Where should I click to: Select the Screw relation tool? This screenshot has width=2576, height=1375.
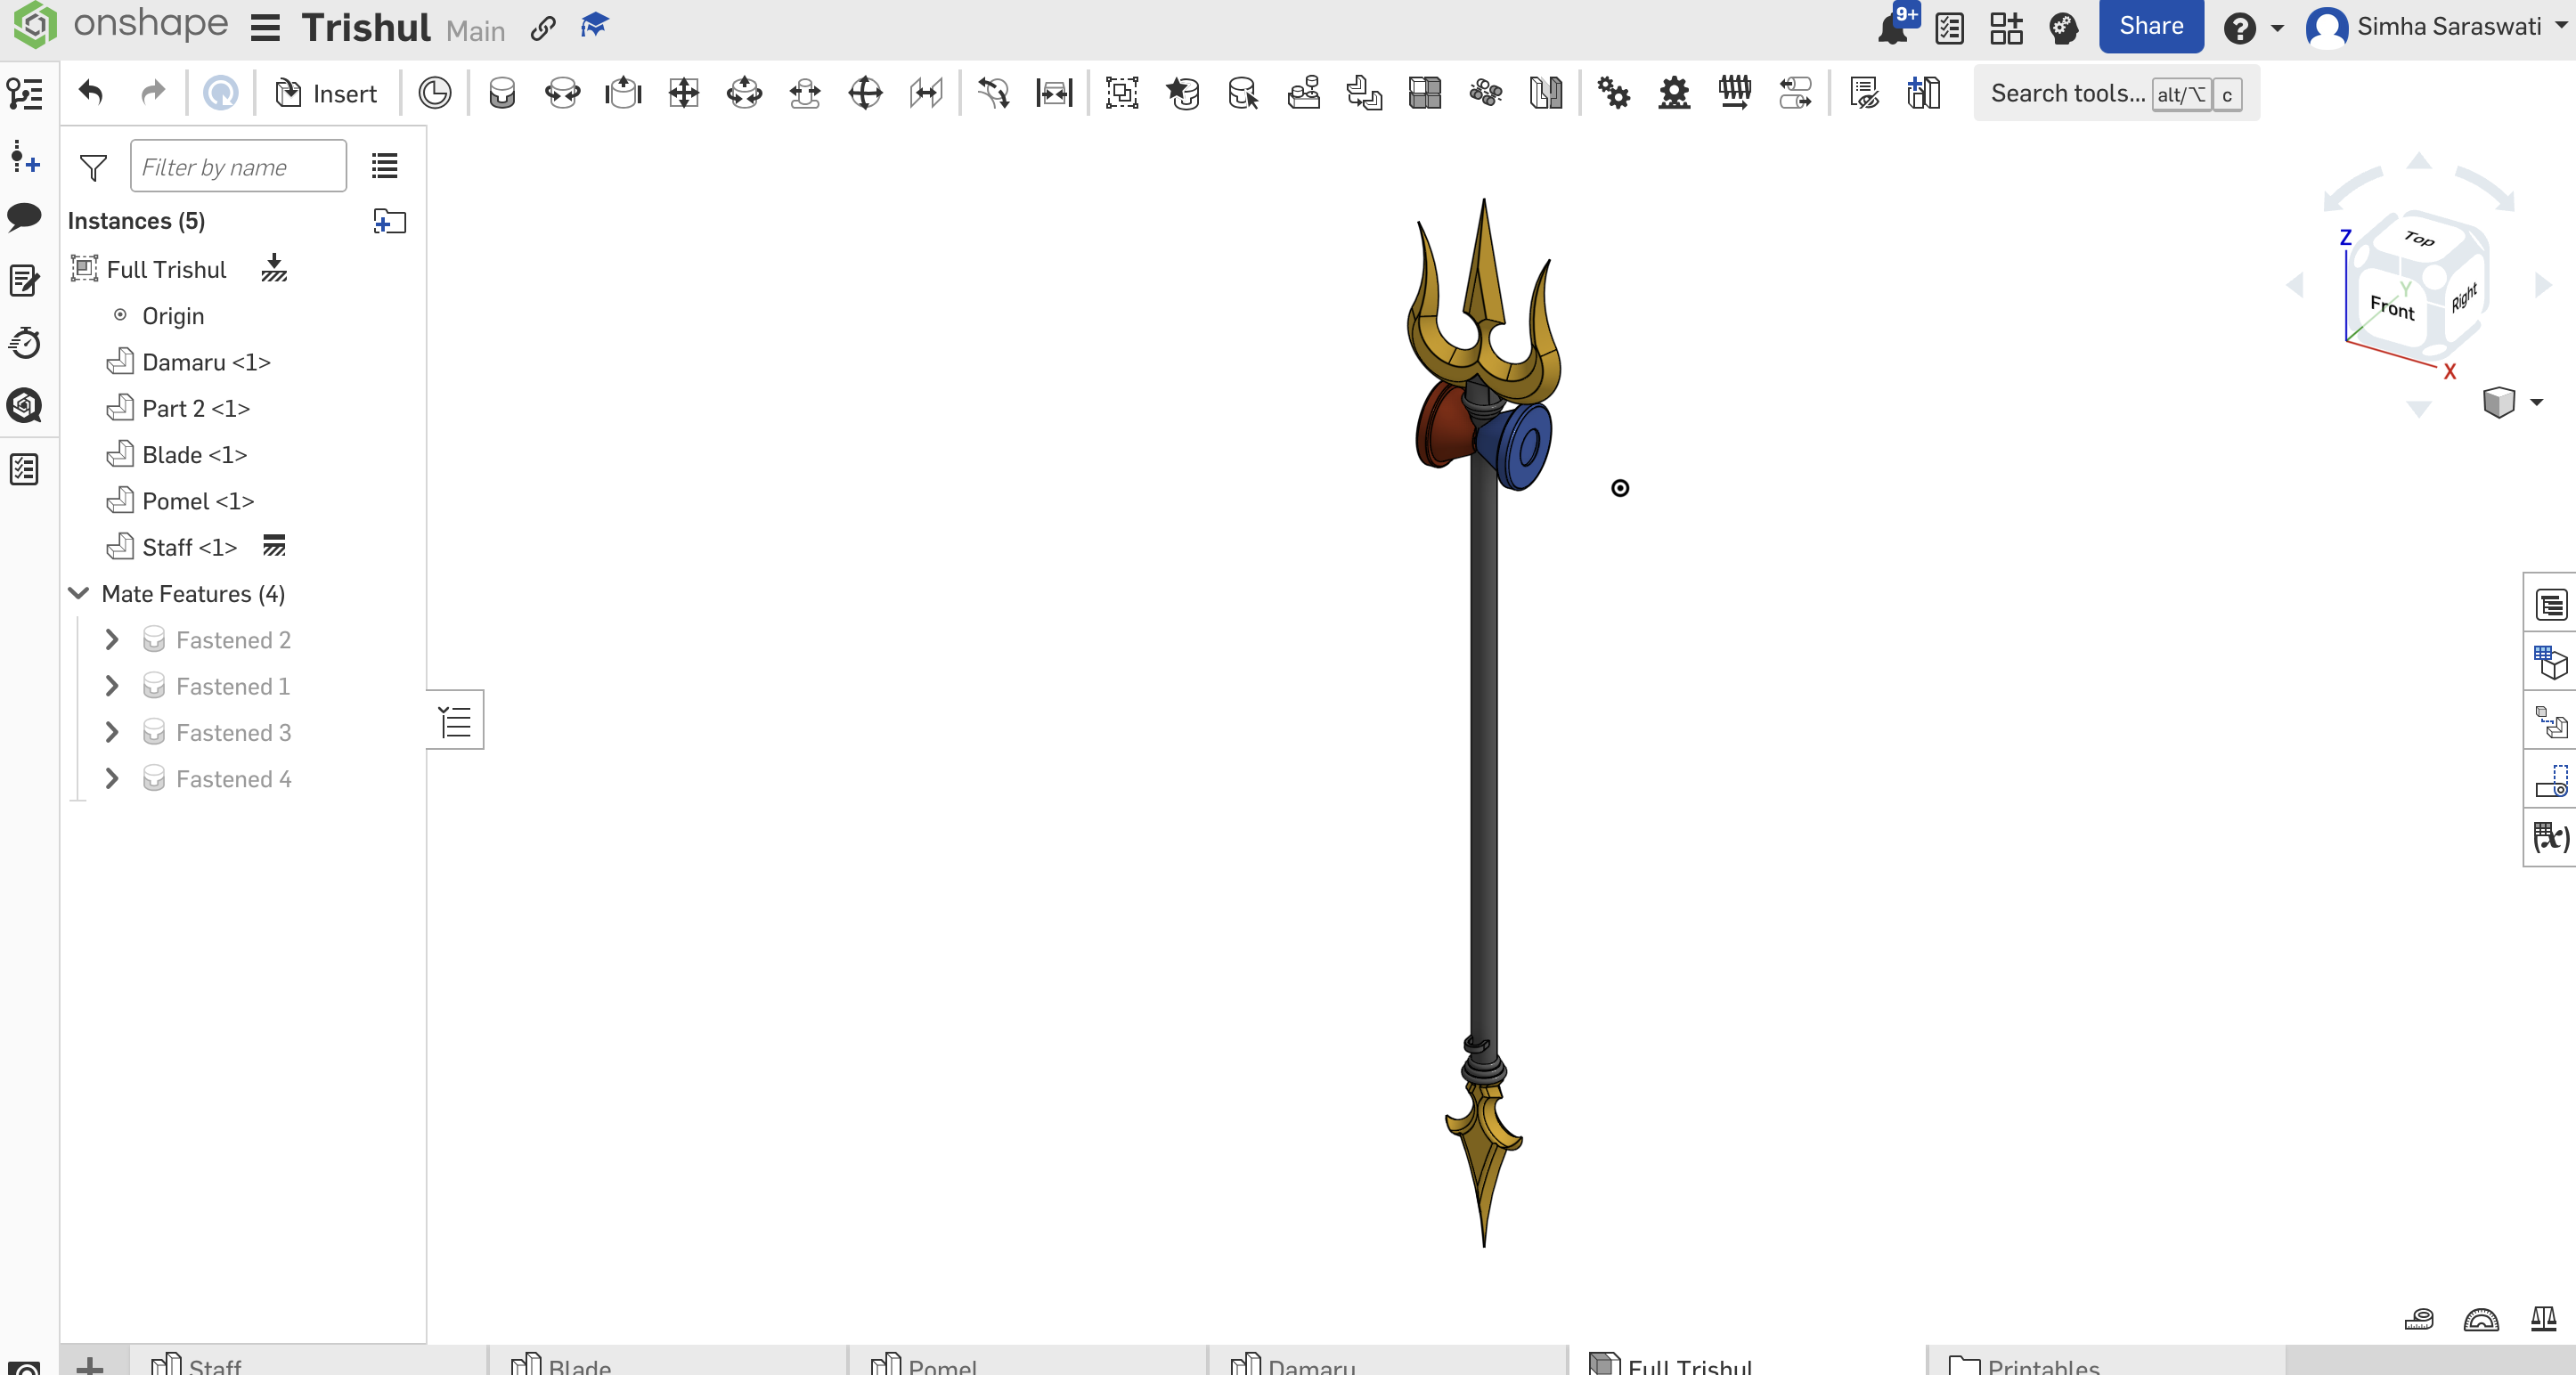pos(1735,93)
